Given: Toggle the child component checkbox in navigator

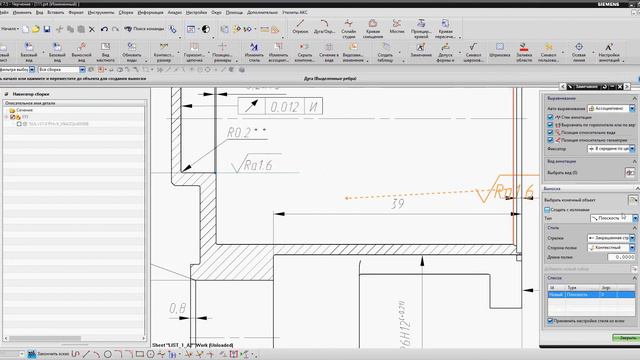Looking at the screenshot, I should [x=19, y=124].
